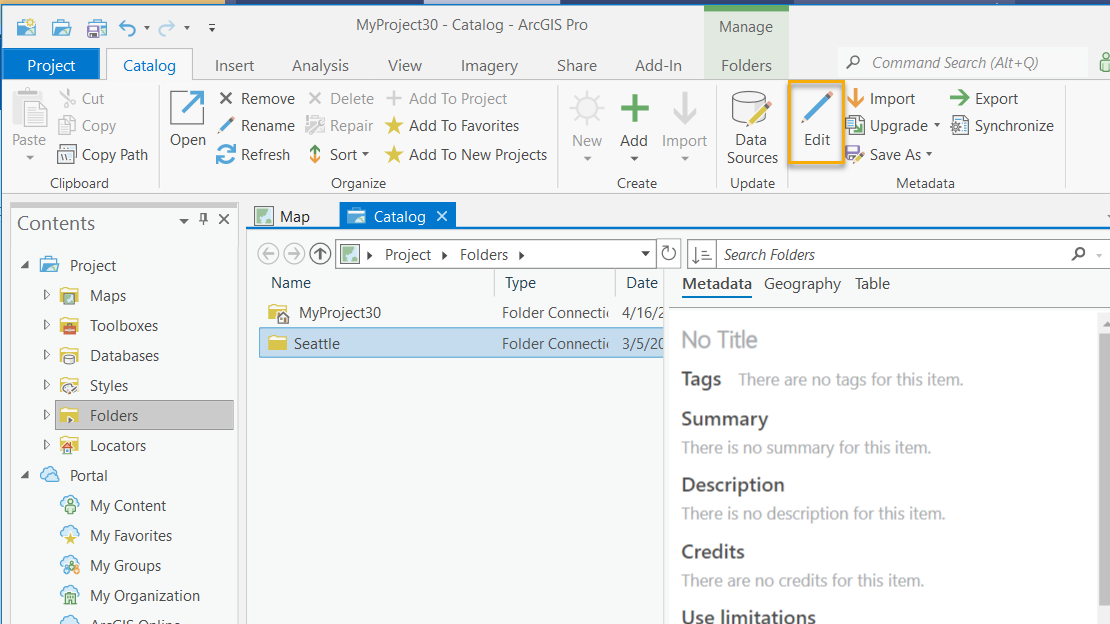Screen dimensions: 1110x624
Task: Open the Refresh icon to refresh the folder
Action: click(253, 153)
